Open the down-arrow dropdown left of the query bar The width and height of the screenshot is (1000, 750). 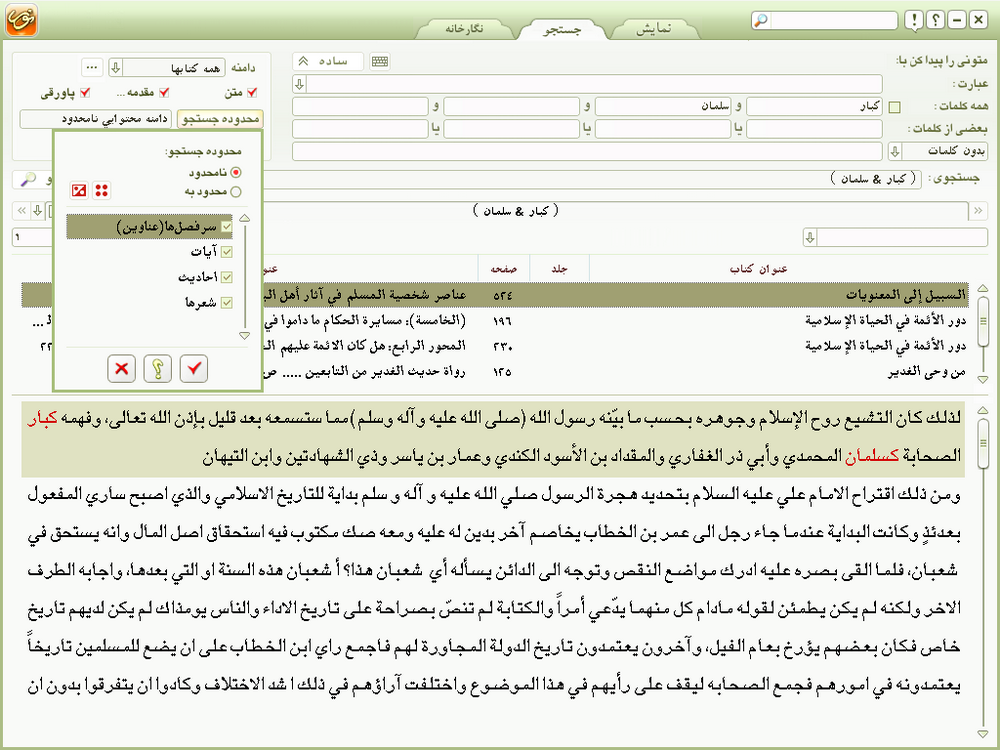[x=38, y=210]
